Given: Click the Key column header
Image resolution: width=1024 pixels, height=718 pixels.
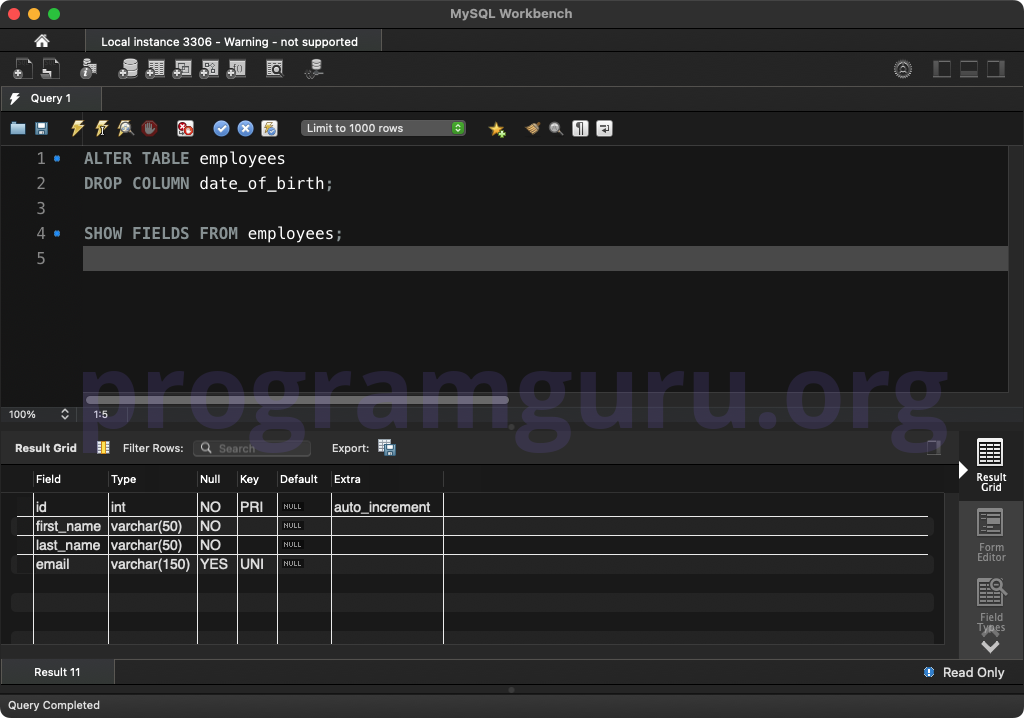Looking at the screenshot, I should (257, 479).
